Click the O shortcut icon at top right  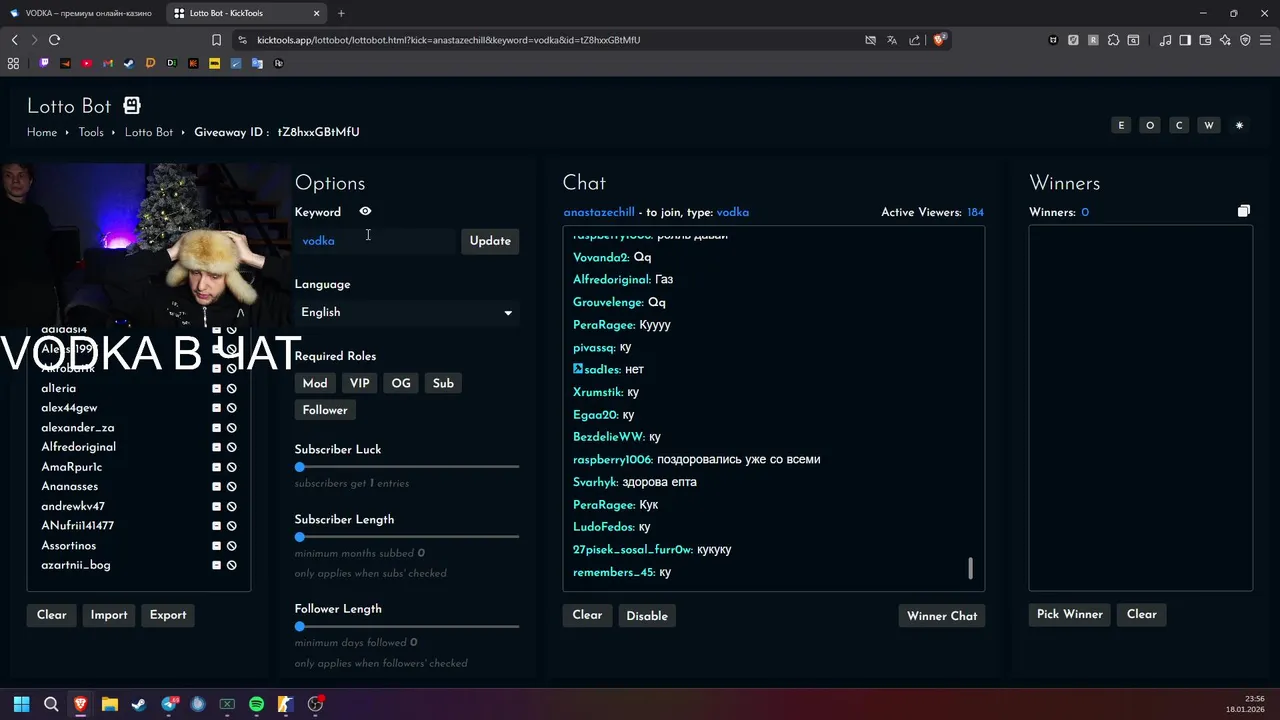[x=1150, y=126]
